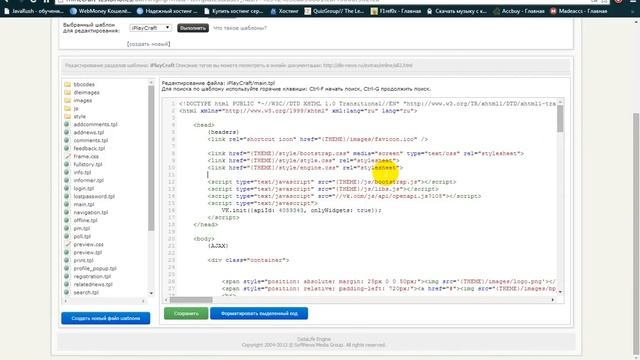
Task: Click the code editor scroll right arrow
Action: pos(553,300)
